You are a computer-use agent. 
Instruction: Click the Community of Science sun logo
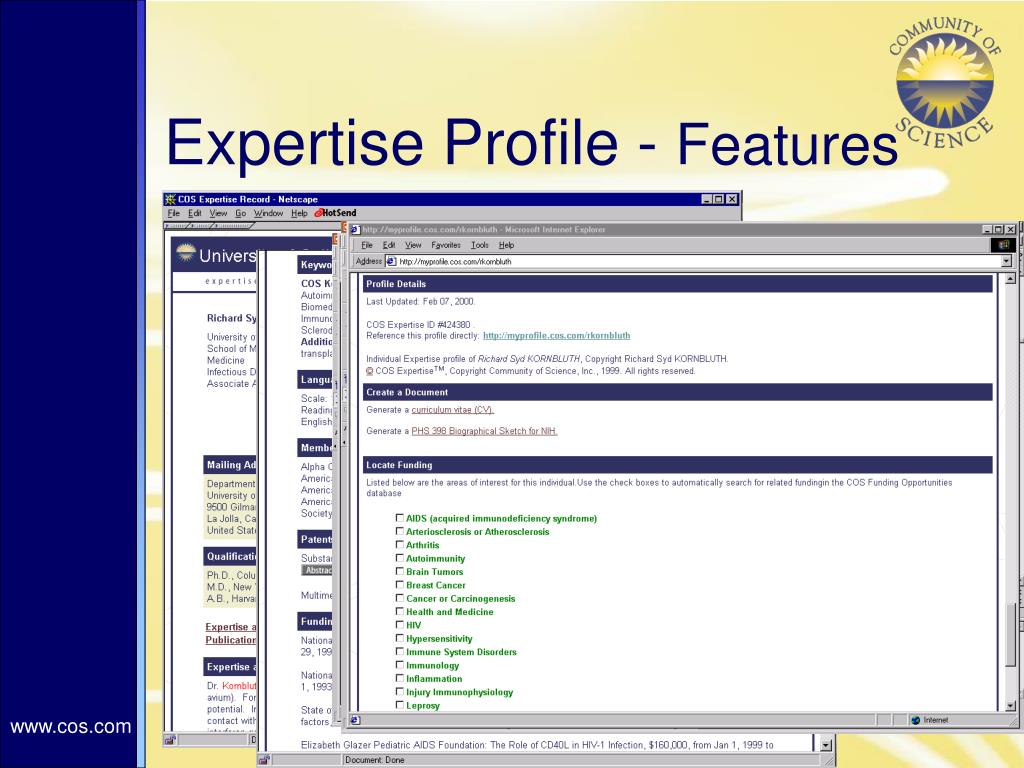pos(944,82)
